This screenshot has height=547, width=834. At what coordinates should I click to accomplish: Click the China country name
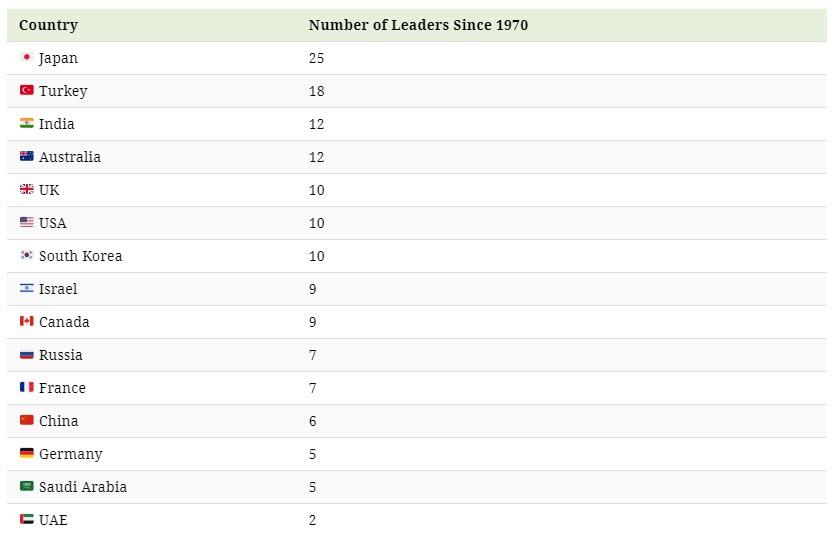pyautogui.click(x=59, y=421)
